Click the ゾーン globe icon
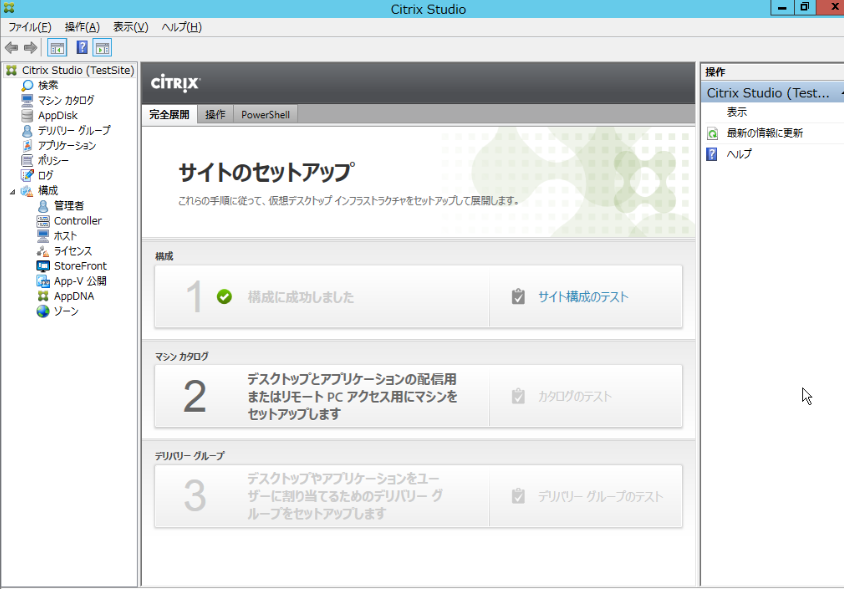The width and height of the screenshot is (844, 589). [x=43, y=311]
